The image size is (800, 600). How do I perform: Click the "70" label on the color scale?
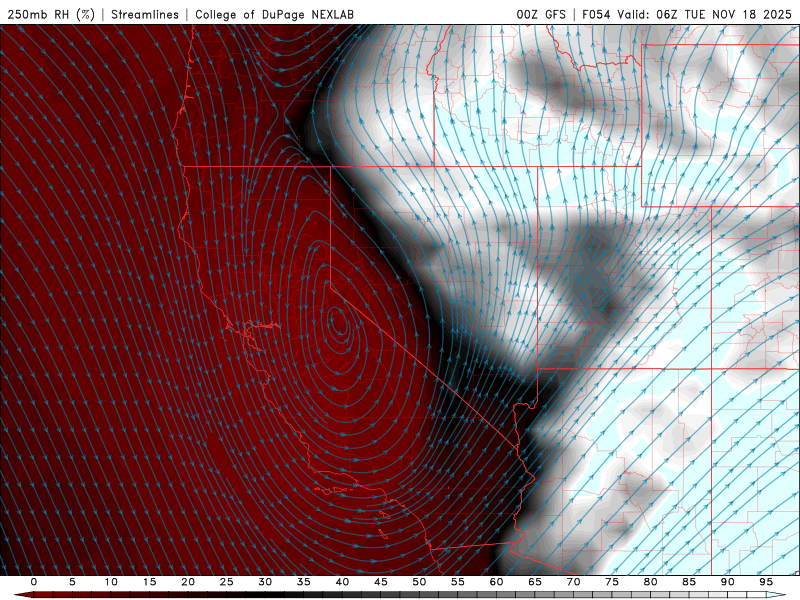tap(573, 582)
